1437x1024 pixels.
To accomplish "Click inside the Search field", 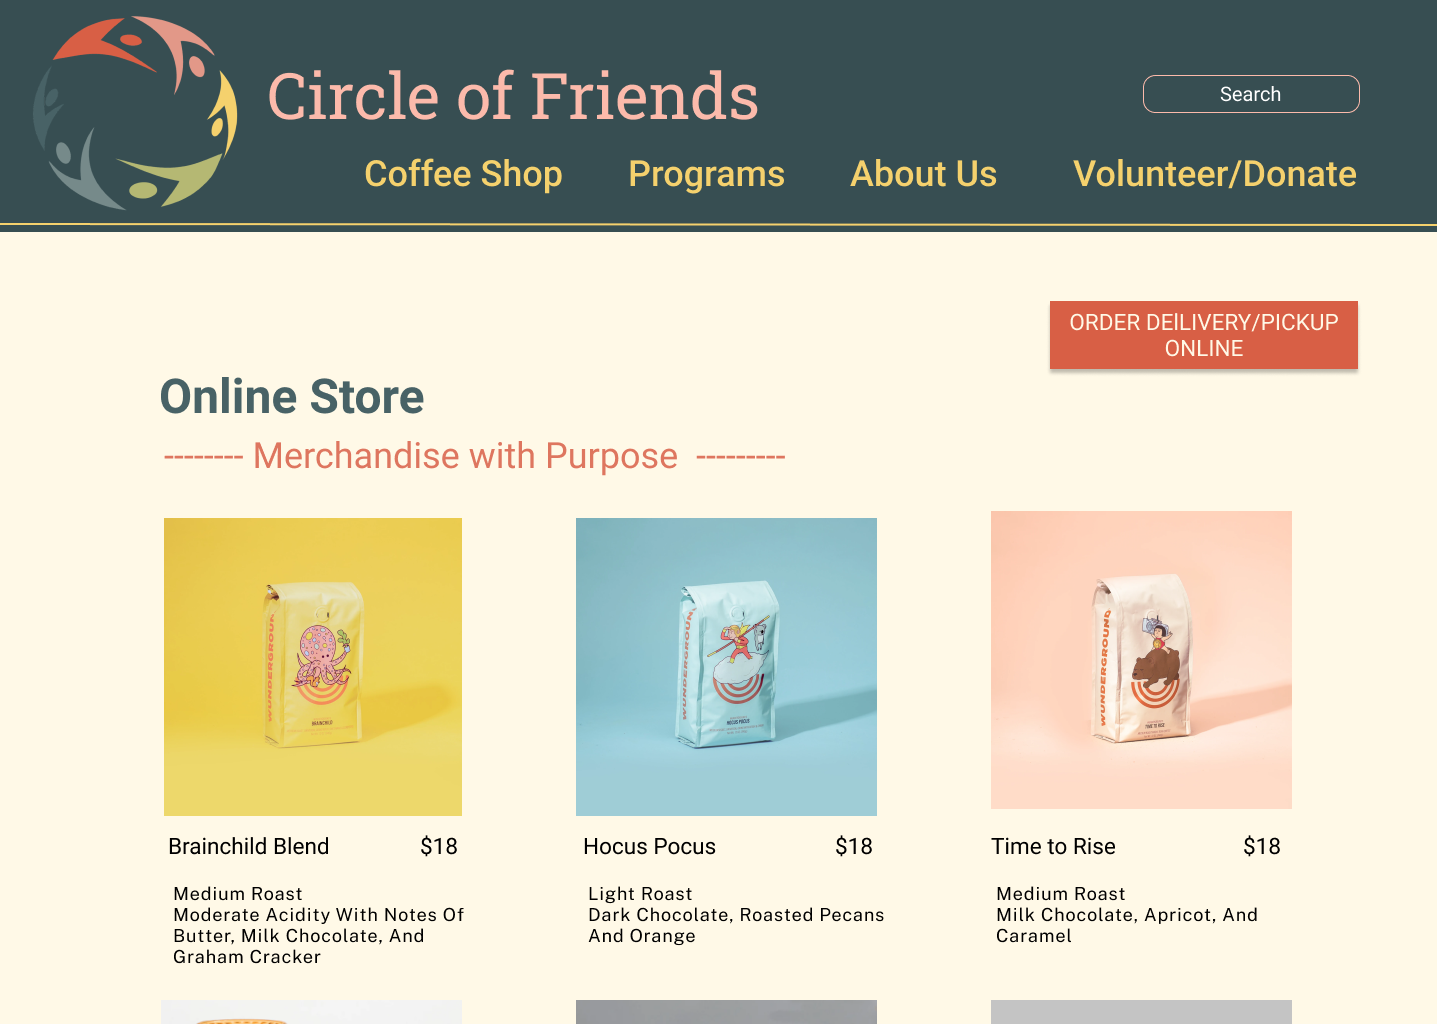I will [x=1251, y=94].
